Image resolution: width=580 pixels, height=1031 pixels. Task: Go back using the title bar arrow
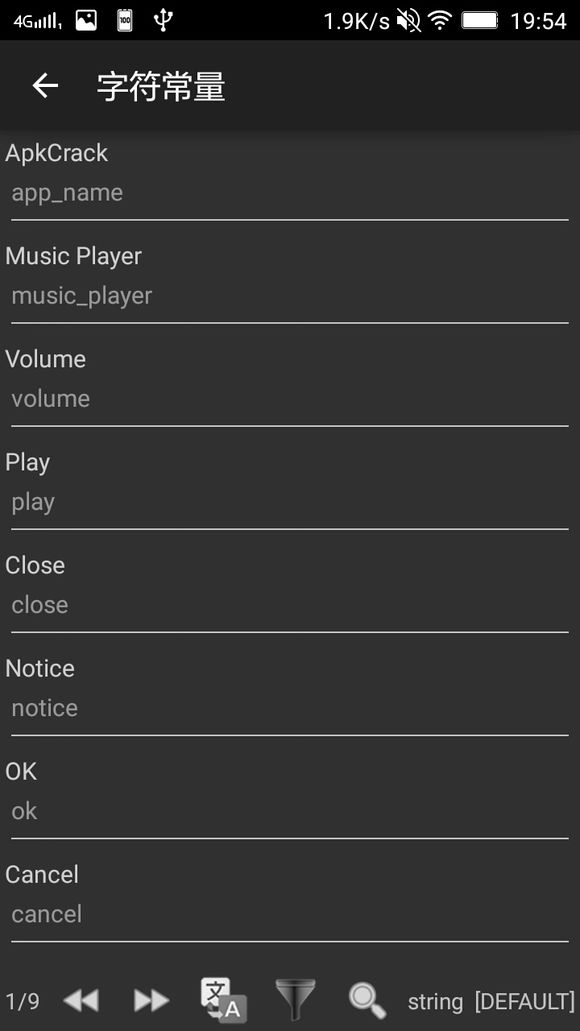[44, 86]
